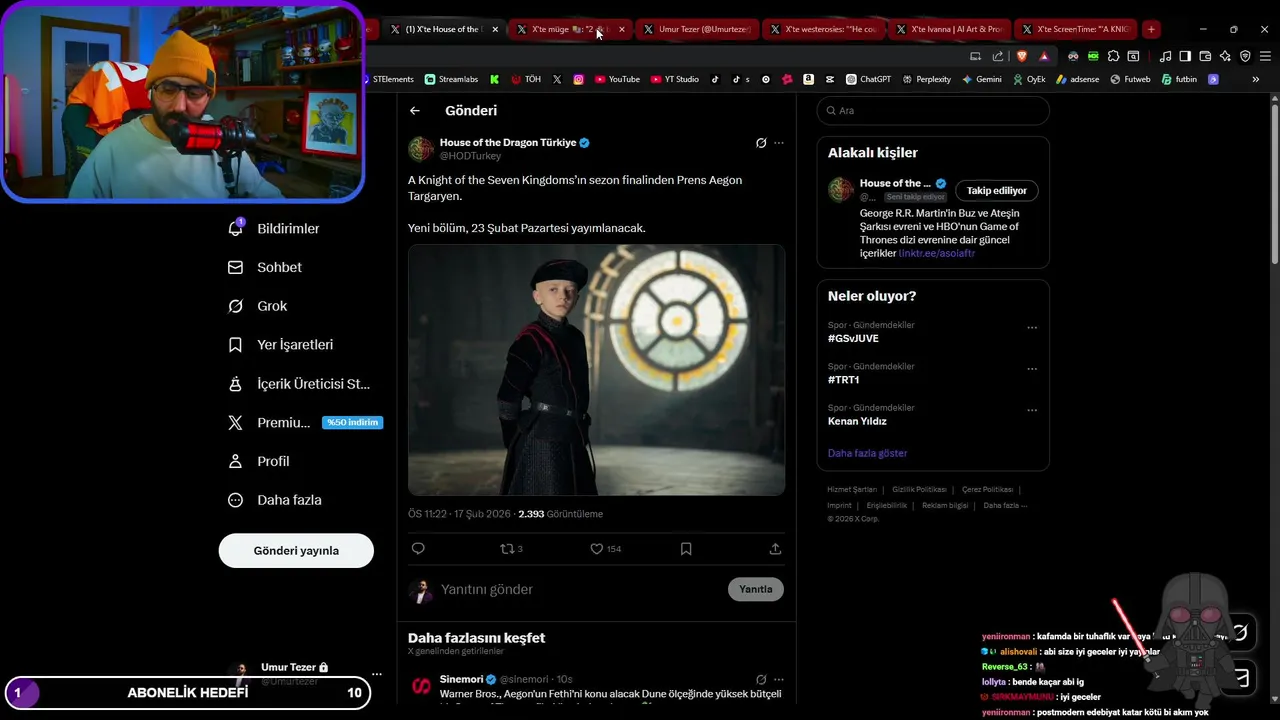Bookmark the post with the ribbon icon
1280x720 pixels.
coord(686,549)
